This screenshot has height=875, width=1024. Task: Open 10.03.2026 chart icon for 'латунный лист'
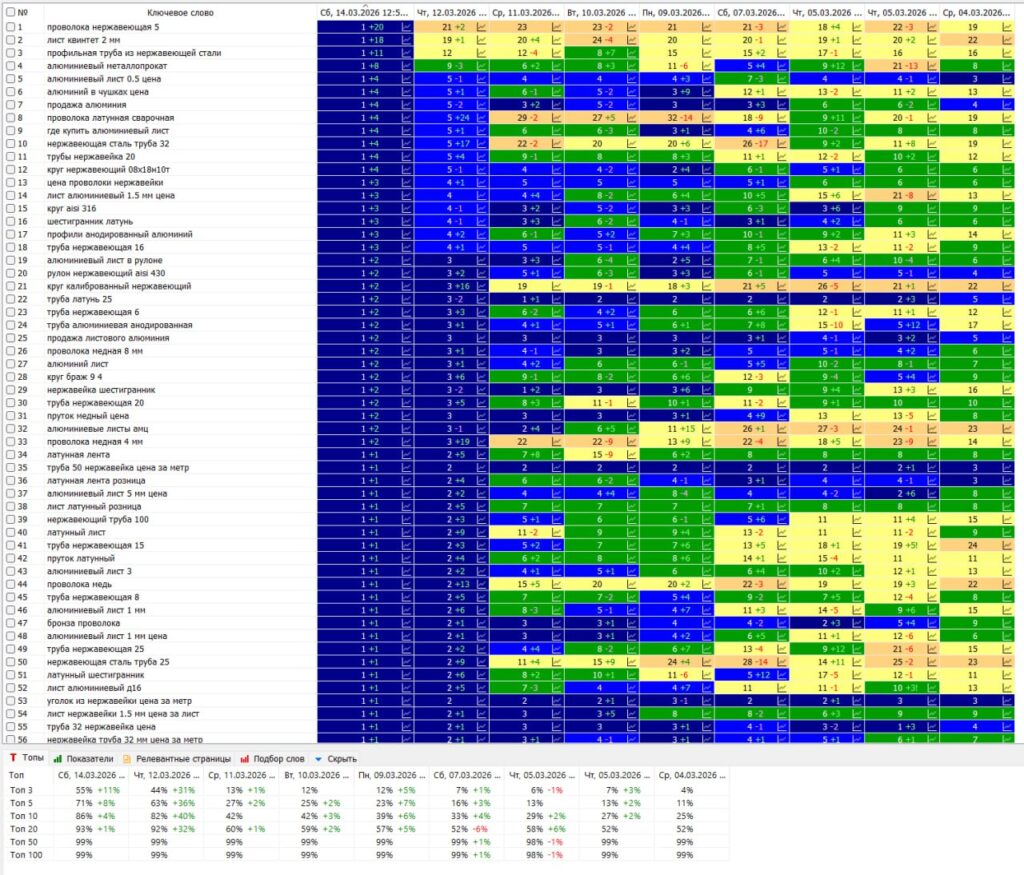tap(632, 532)
